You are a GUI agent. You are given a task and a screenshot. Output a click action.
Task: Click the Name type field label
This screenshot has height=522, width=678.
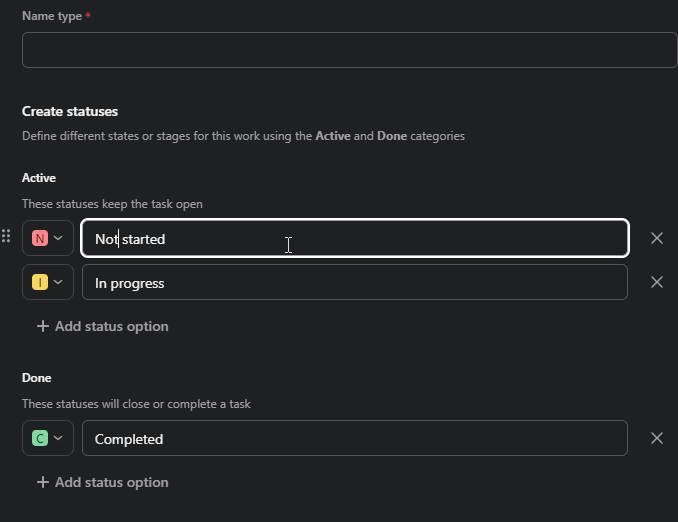pyautogui.click(x=52, y=16)
